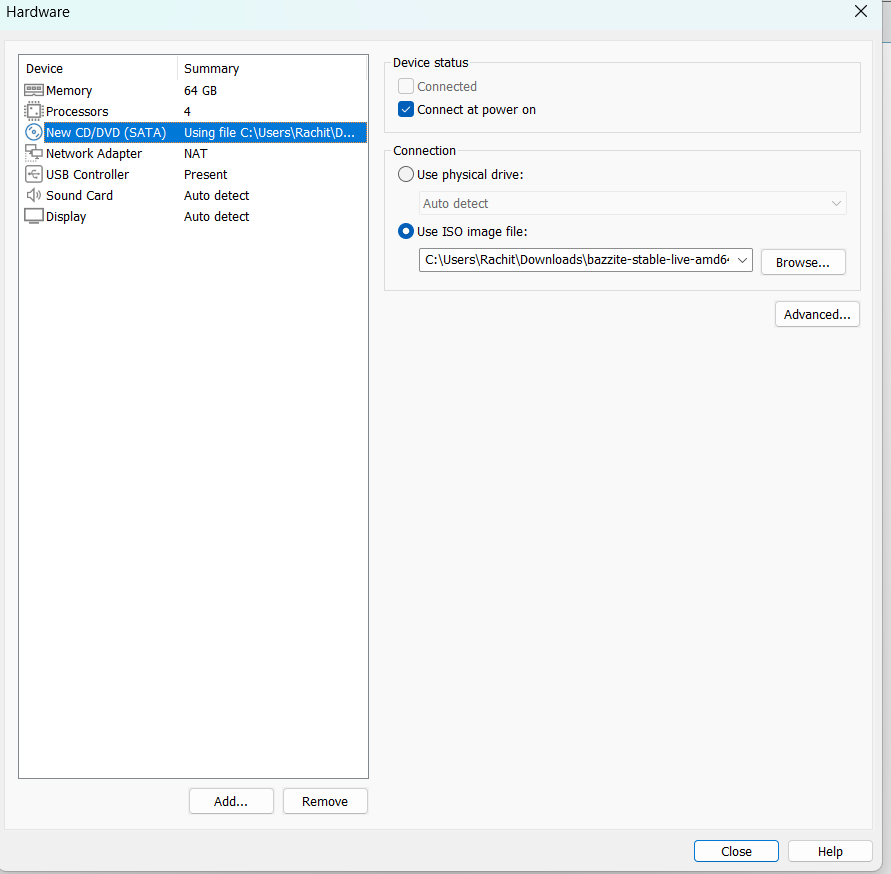The width and height of the screenshot is (891, 874).
Task: Select the Memory row label
Action: [x=69, y=90]
